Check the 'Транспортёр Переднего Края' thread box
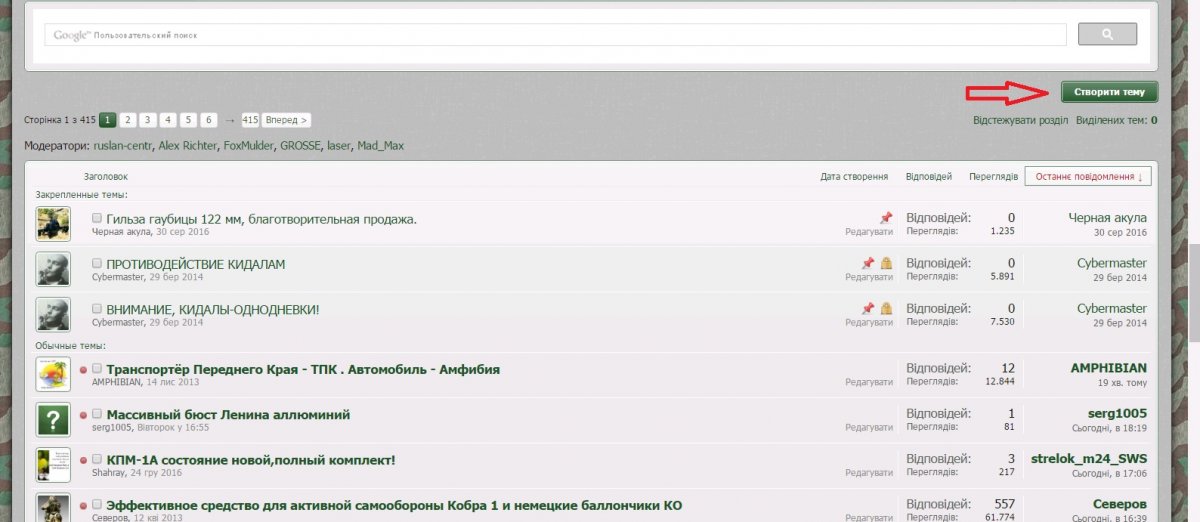 tap(97, 369)
